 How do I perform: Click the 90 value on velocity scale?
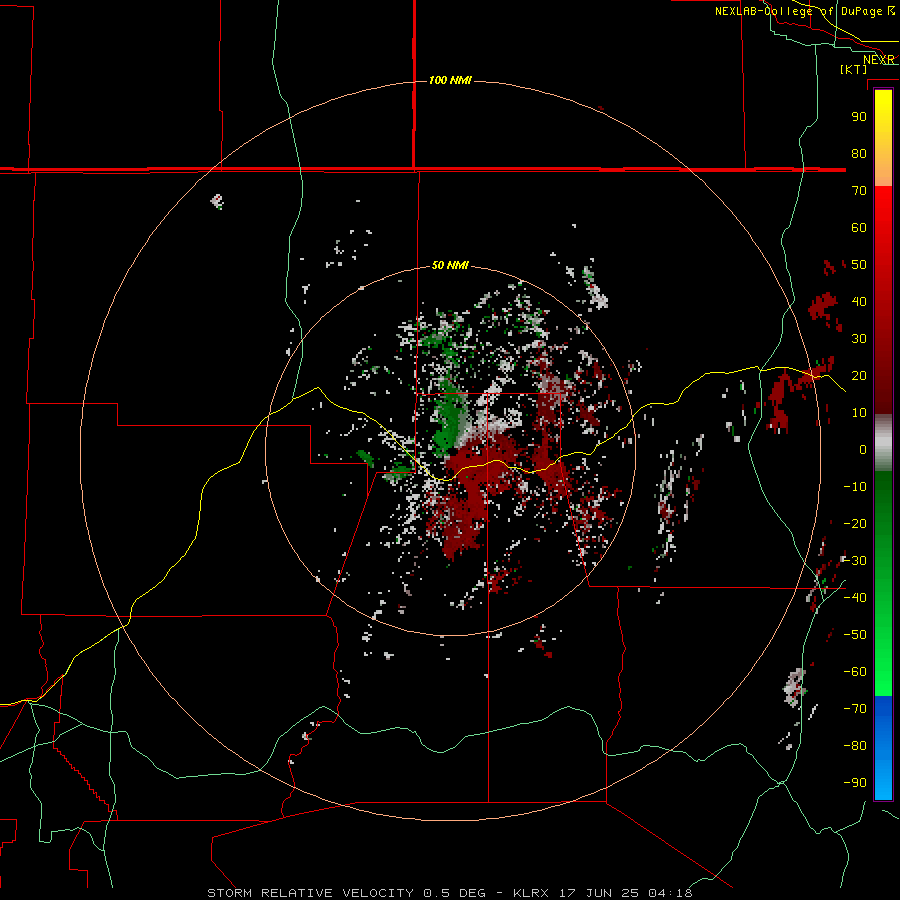point(859,117)
